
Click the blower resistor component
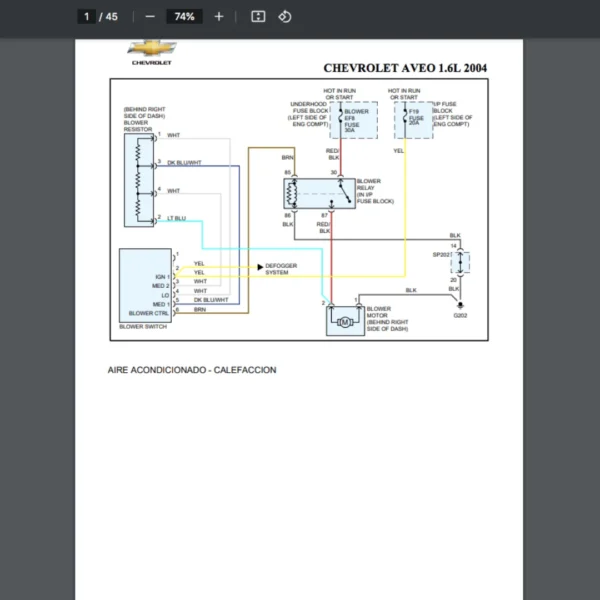coord(138,177)
